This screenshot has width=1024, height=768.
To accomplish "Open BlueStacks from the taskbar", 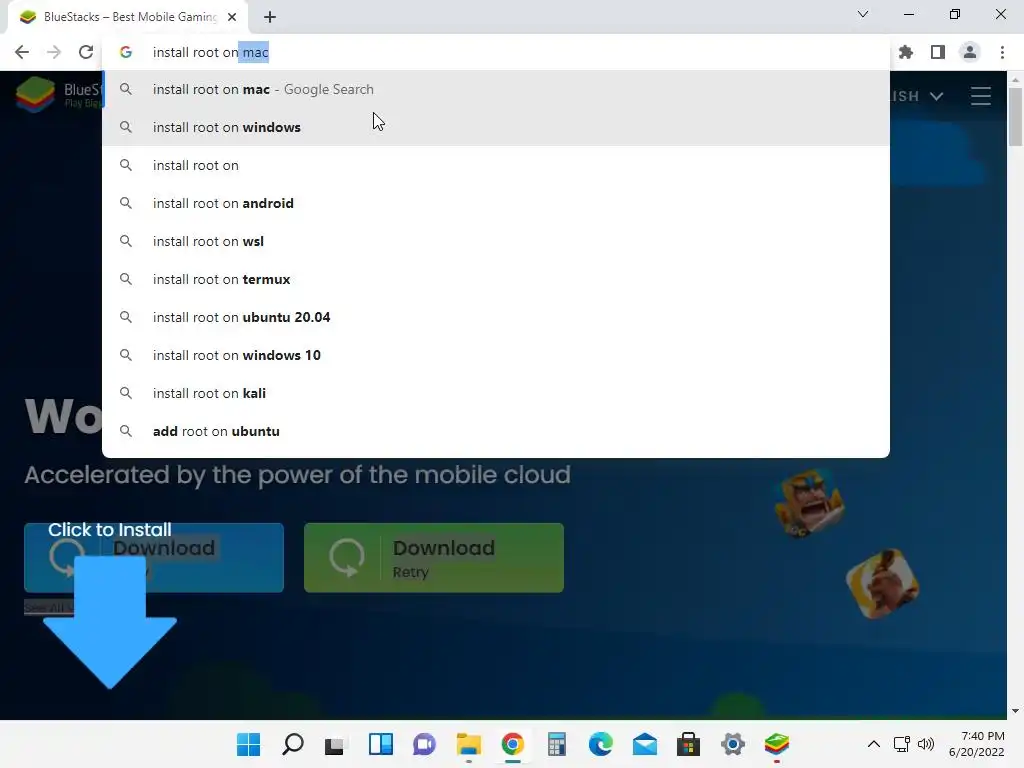I will click(776, 744).
